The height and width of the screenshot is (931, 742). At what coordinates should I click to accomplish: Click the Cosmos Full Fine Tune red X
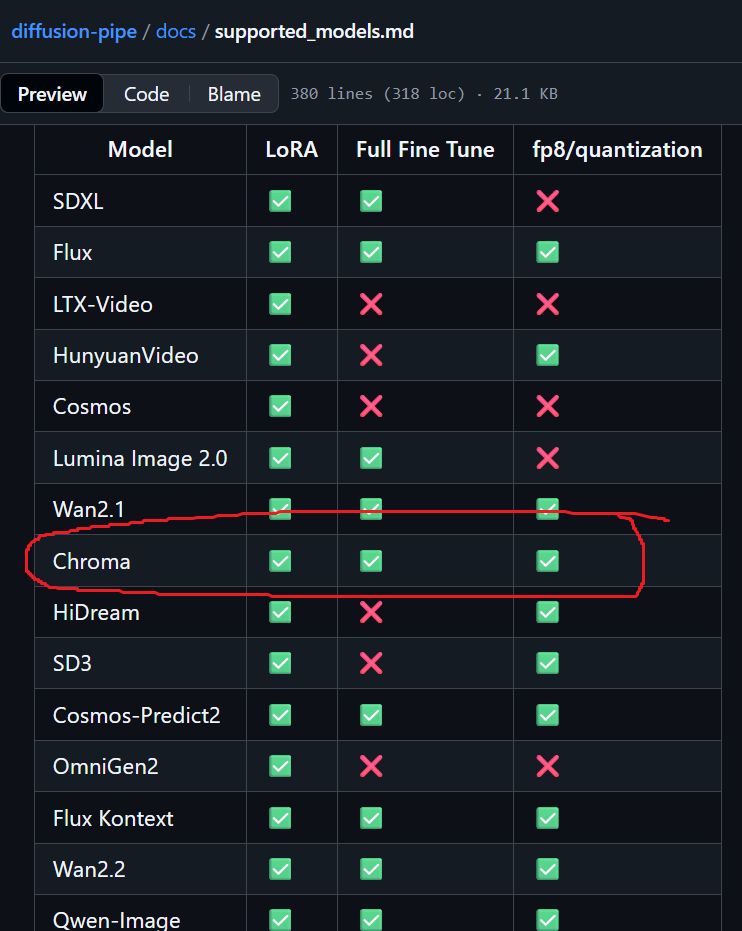(371, 406)
